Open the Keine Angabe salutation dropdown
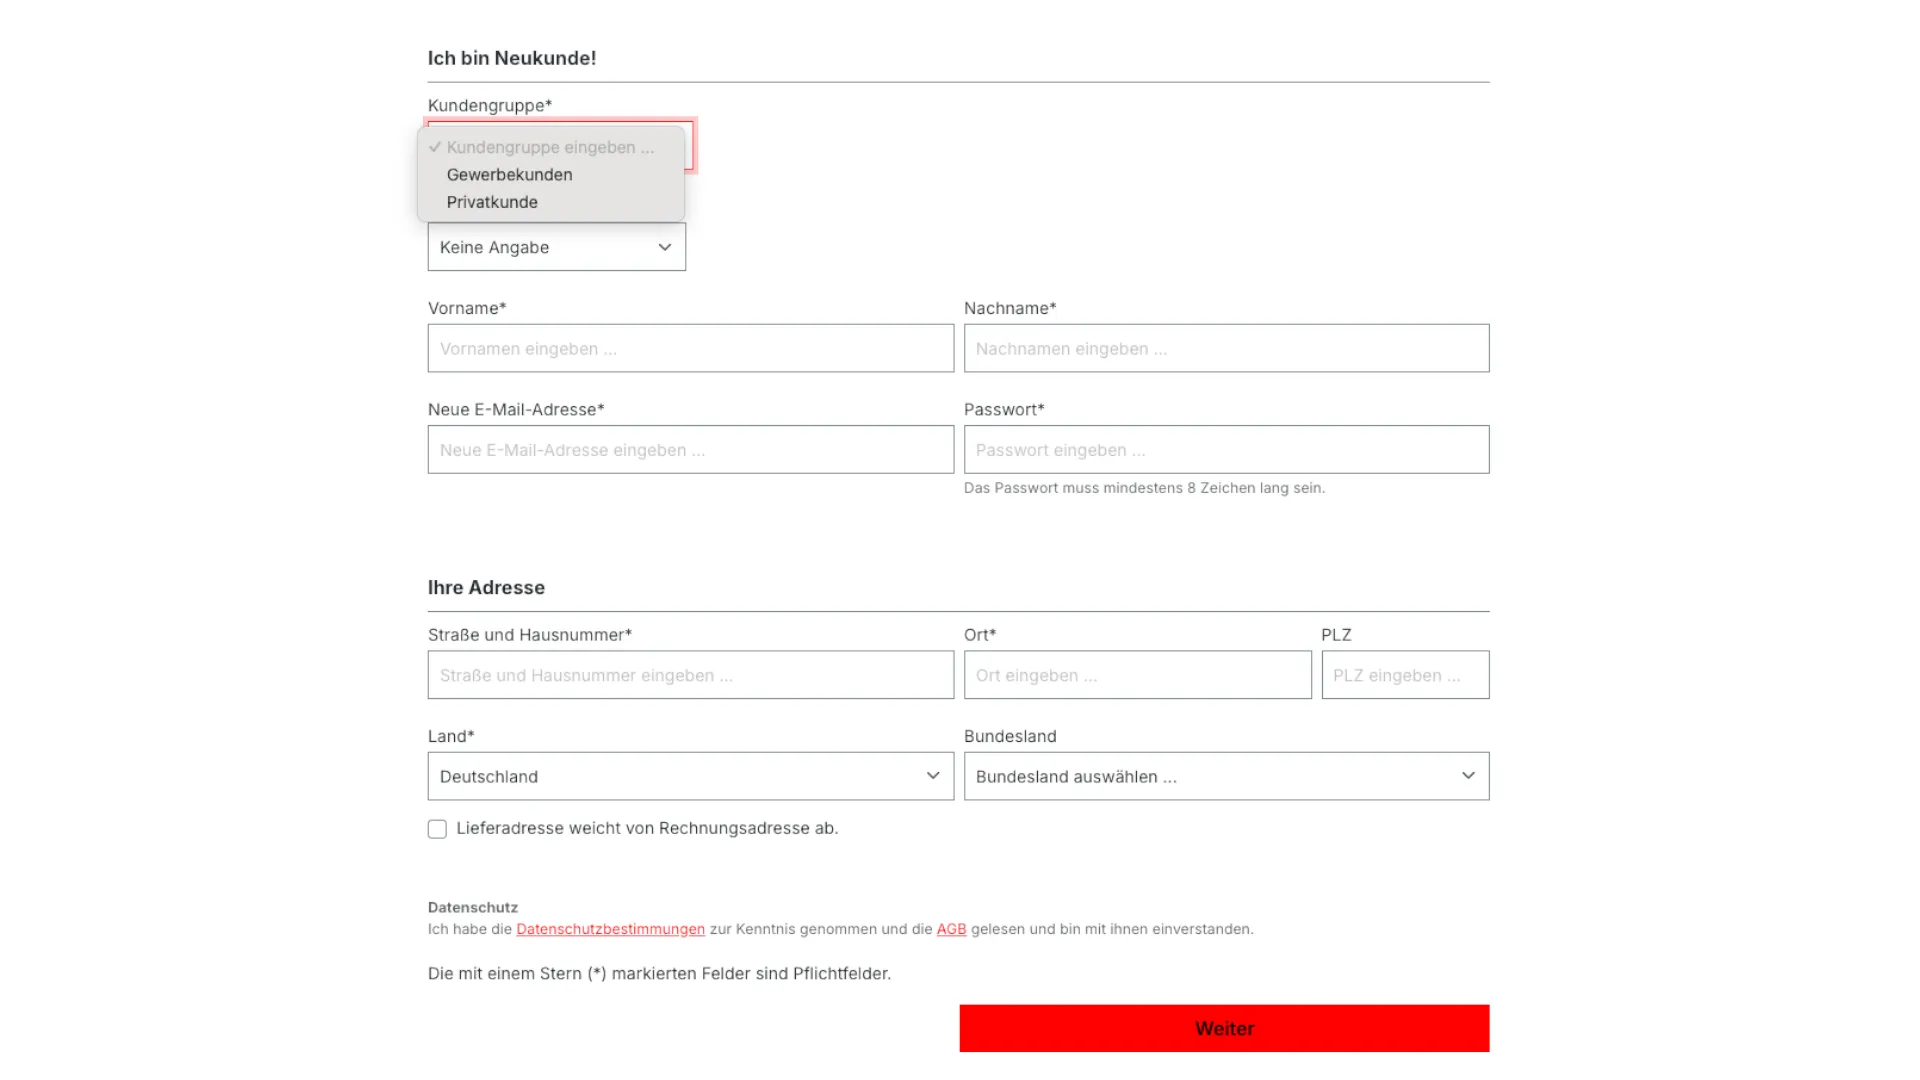 click(556, 247)
